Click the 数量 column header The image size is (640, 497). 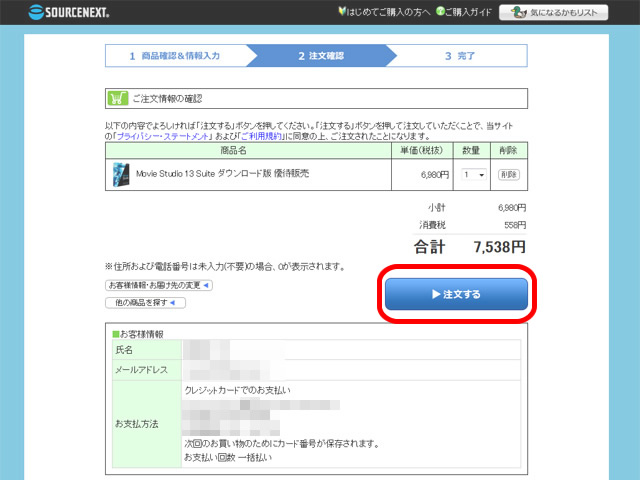click(471, 150)
